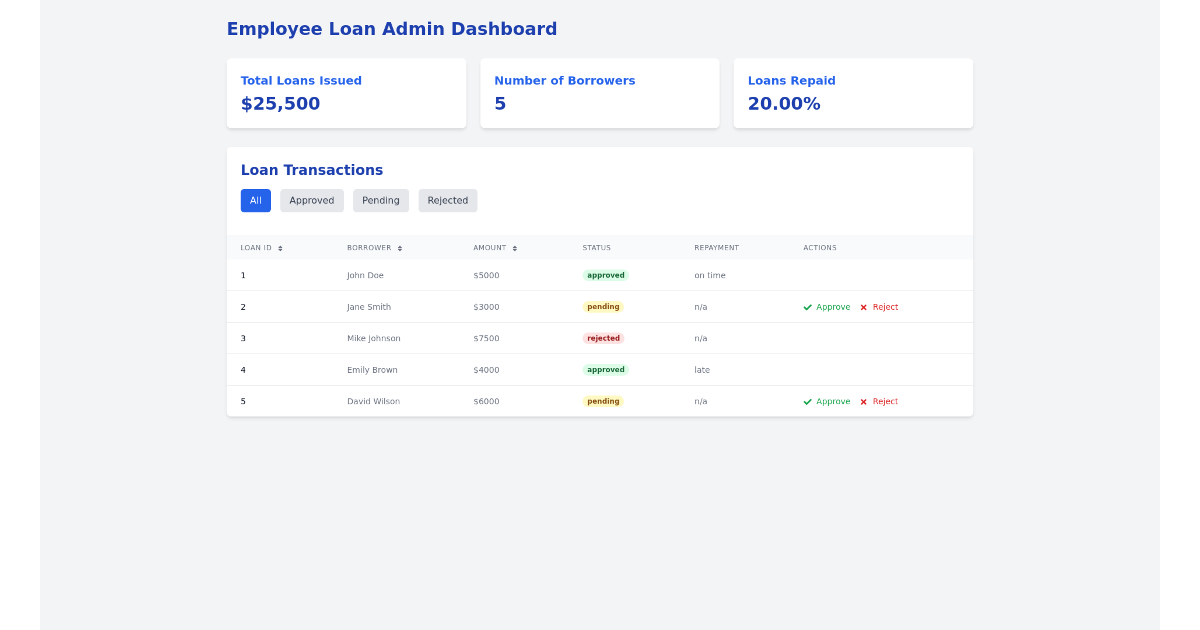This screenshot has width=1200, height=630.
Task: Click the Approve link for Jane Smith
Action: coord(832,307)
